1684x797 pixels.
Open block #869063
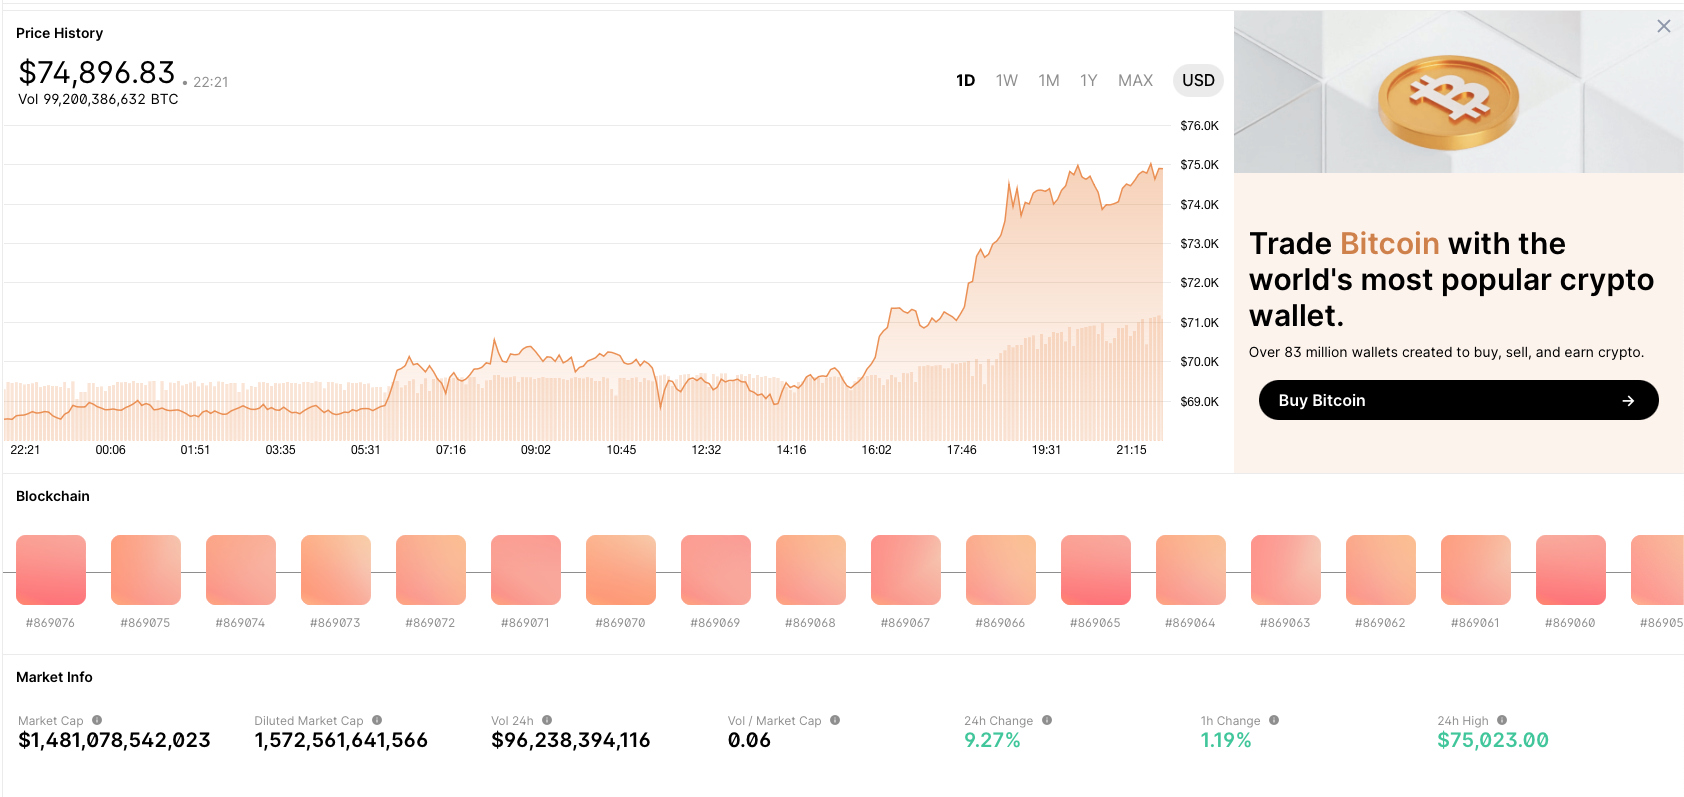click(x=1286, y=570)
